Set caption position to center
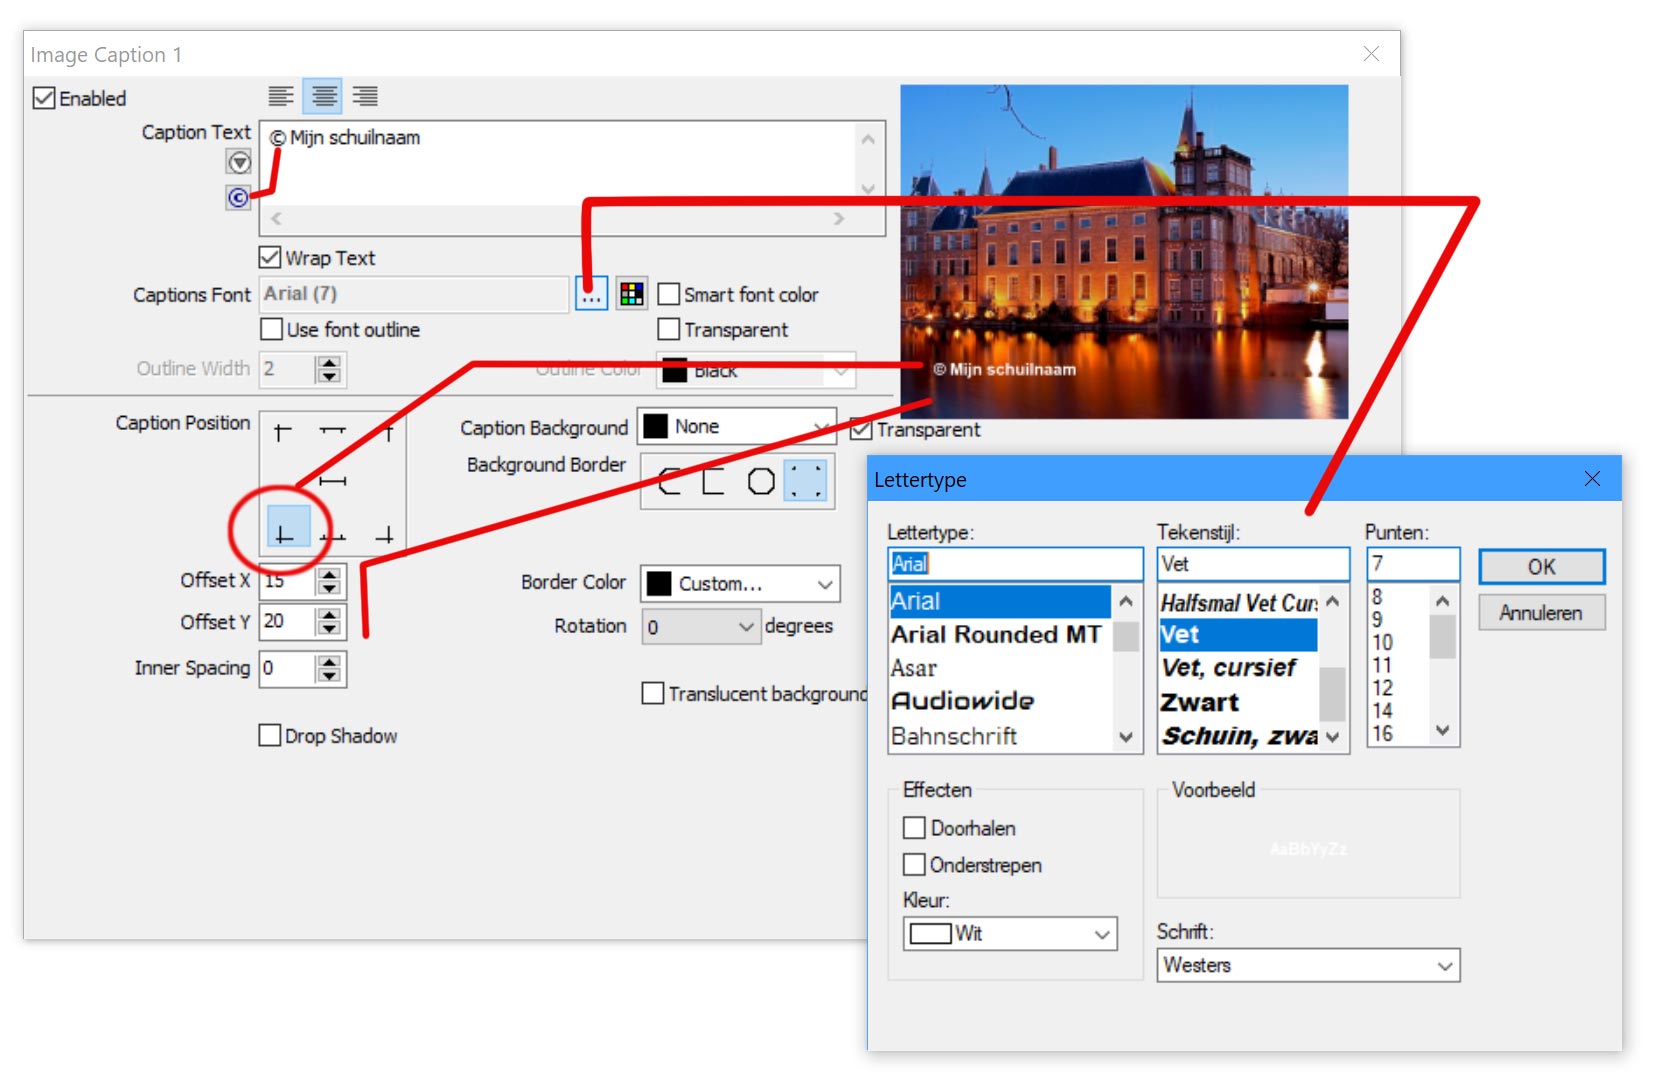Image resolution: width=1663 pixels, height=1081 pixels. tap(332, 481)
